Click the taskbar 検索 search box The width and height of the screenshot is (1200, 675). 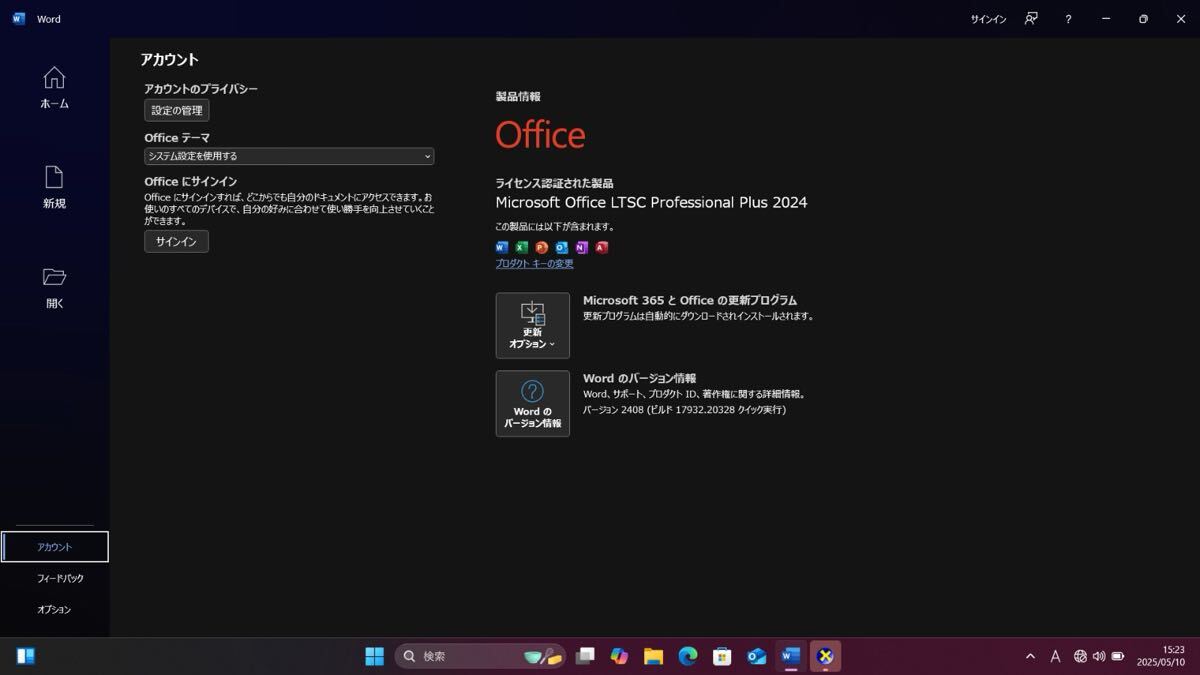(x=480, y=656)
